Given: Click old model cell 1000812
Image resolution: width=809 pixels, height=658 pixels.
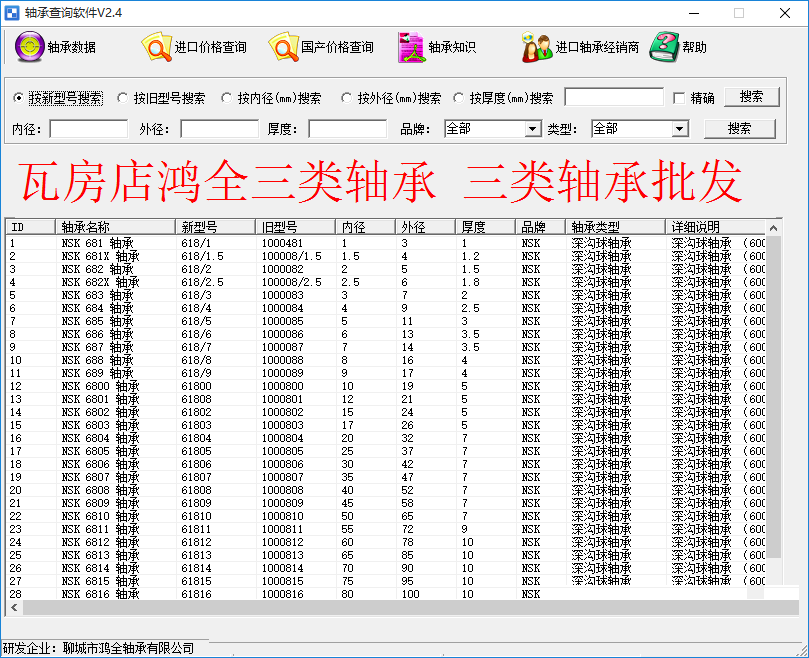Looking at the screenshot, I should click(x=282, y=542).
